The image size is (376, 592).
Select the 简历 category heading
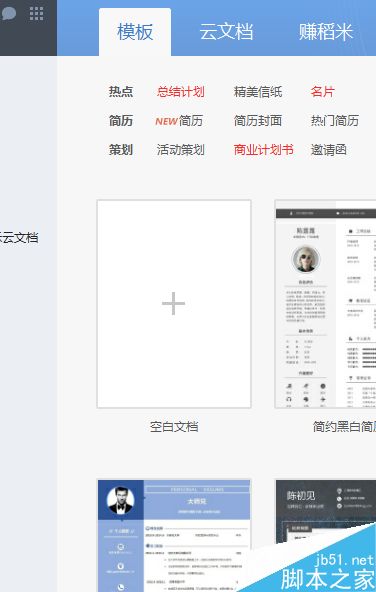pos(121,121)
